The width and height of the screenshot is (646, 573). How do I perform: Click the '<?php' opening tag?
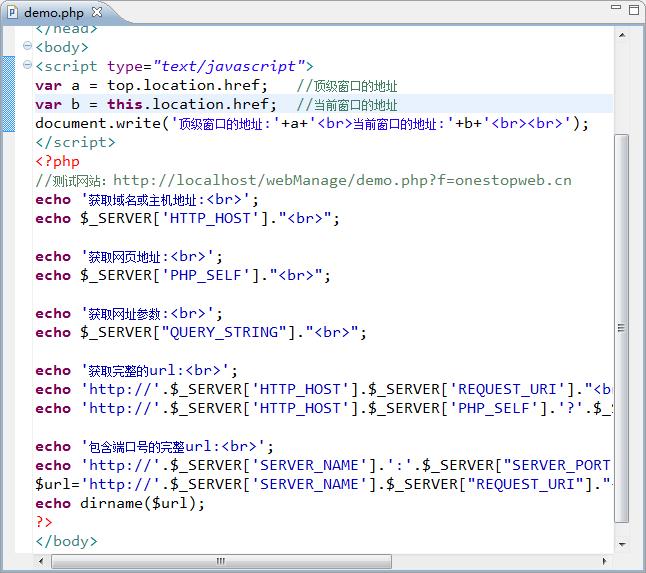click(x=57, y=161)
